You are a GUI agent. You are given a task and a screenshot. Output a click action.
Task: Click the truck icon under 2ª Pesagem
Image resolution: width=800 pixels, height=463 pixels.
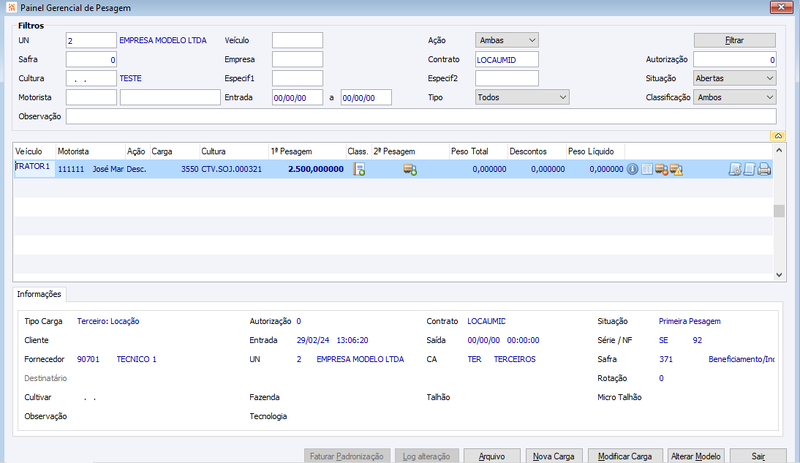pos(410,169)
